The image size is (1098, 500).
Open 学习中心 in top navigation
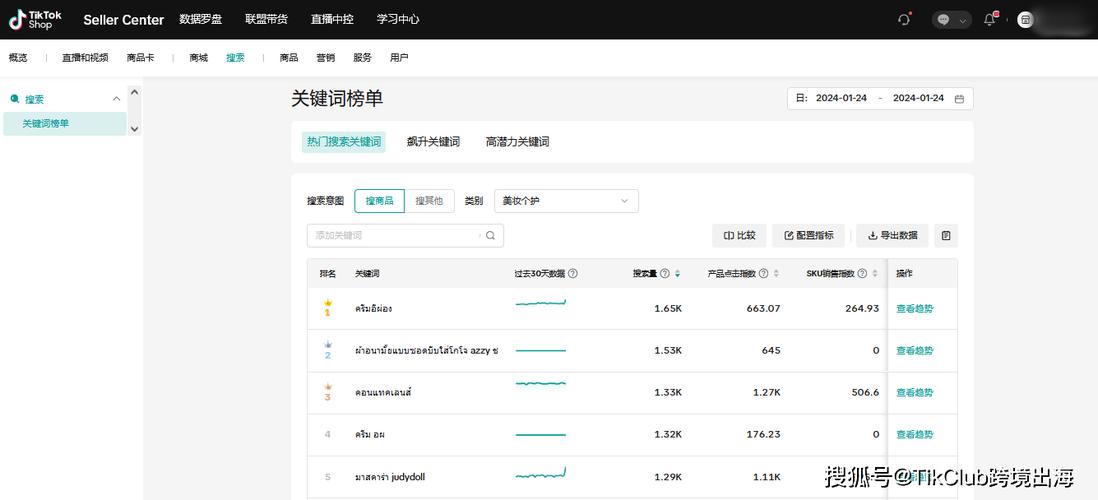[x=398, y=20]
